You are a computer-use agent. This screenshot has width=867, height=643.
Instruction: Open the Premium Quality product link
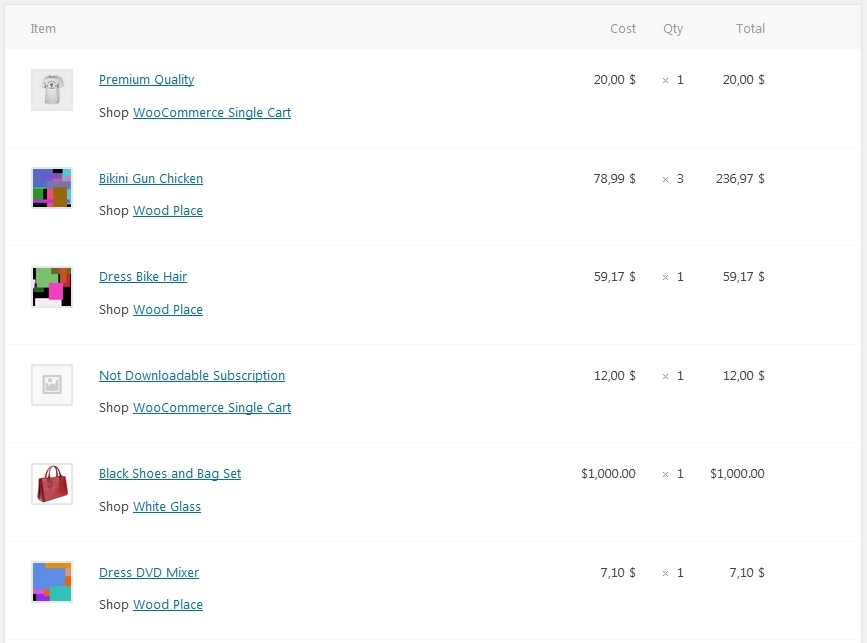tap(146, 80)
